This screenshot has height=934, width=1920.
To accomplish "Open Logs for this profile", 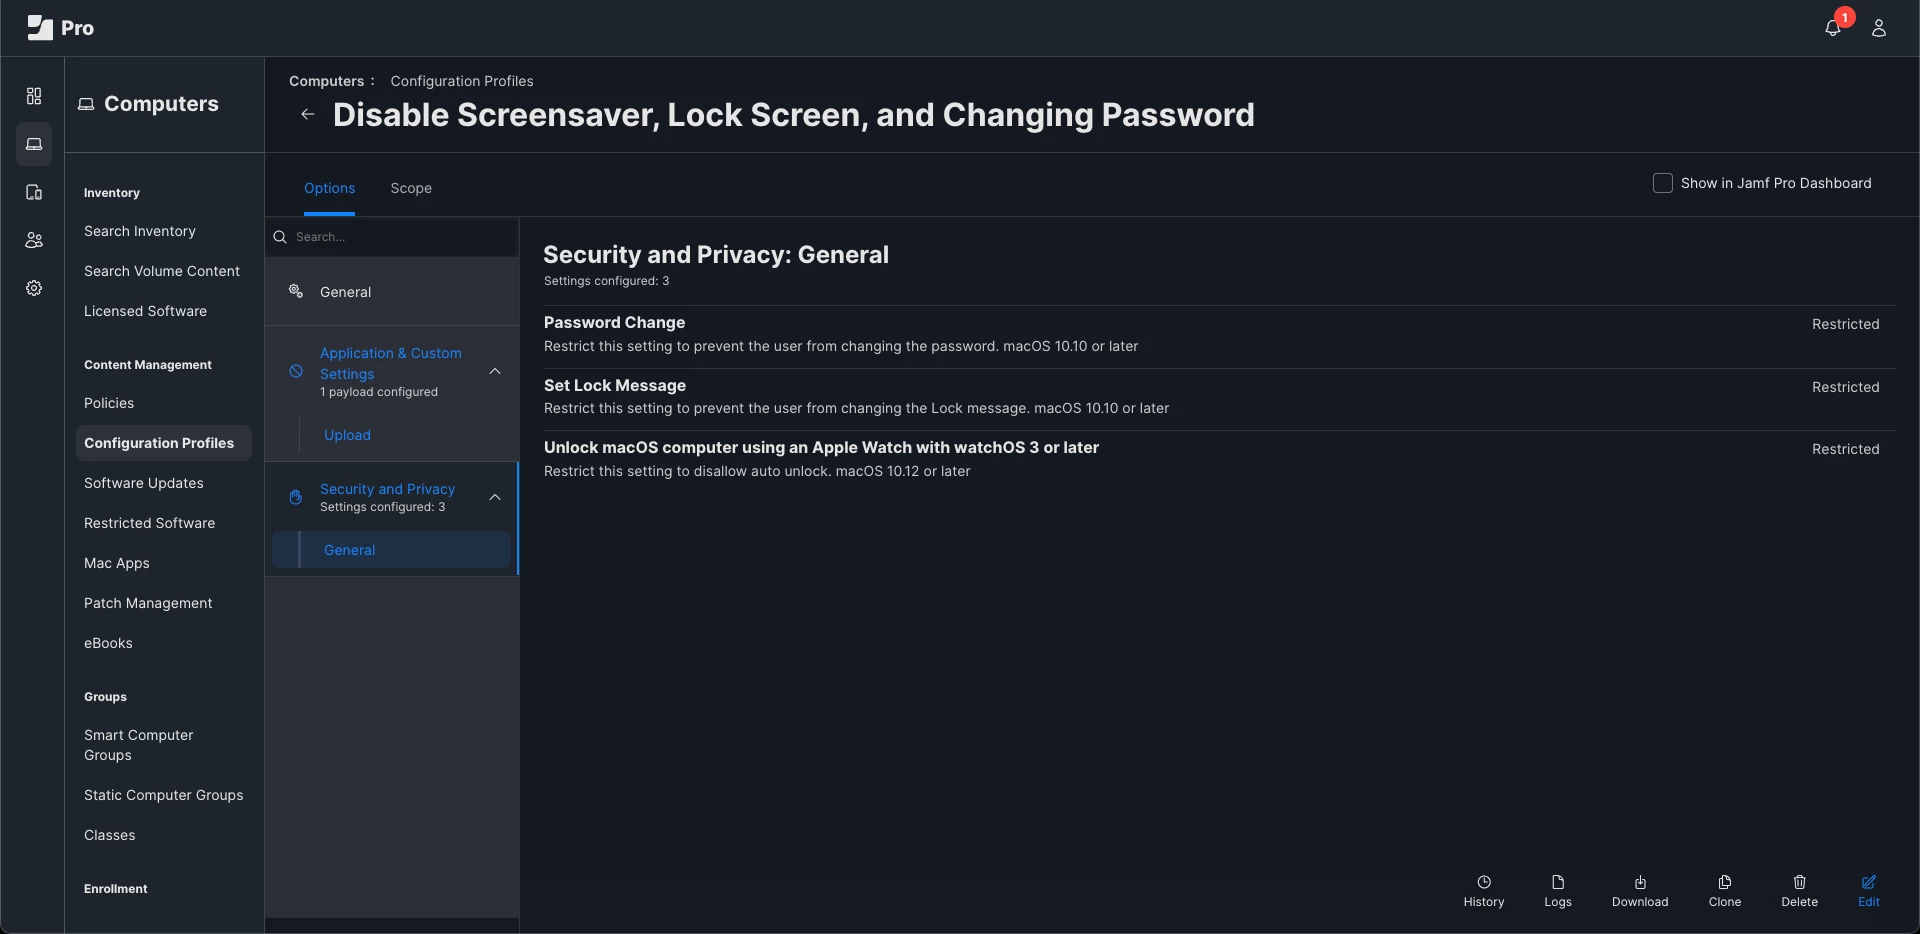I will (1558, 891).
